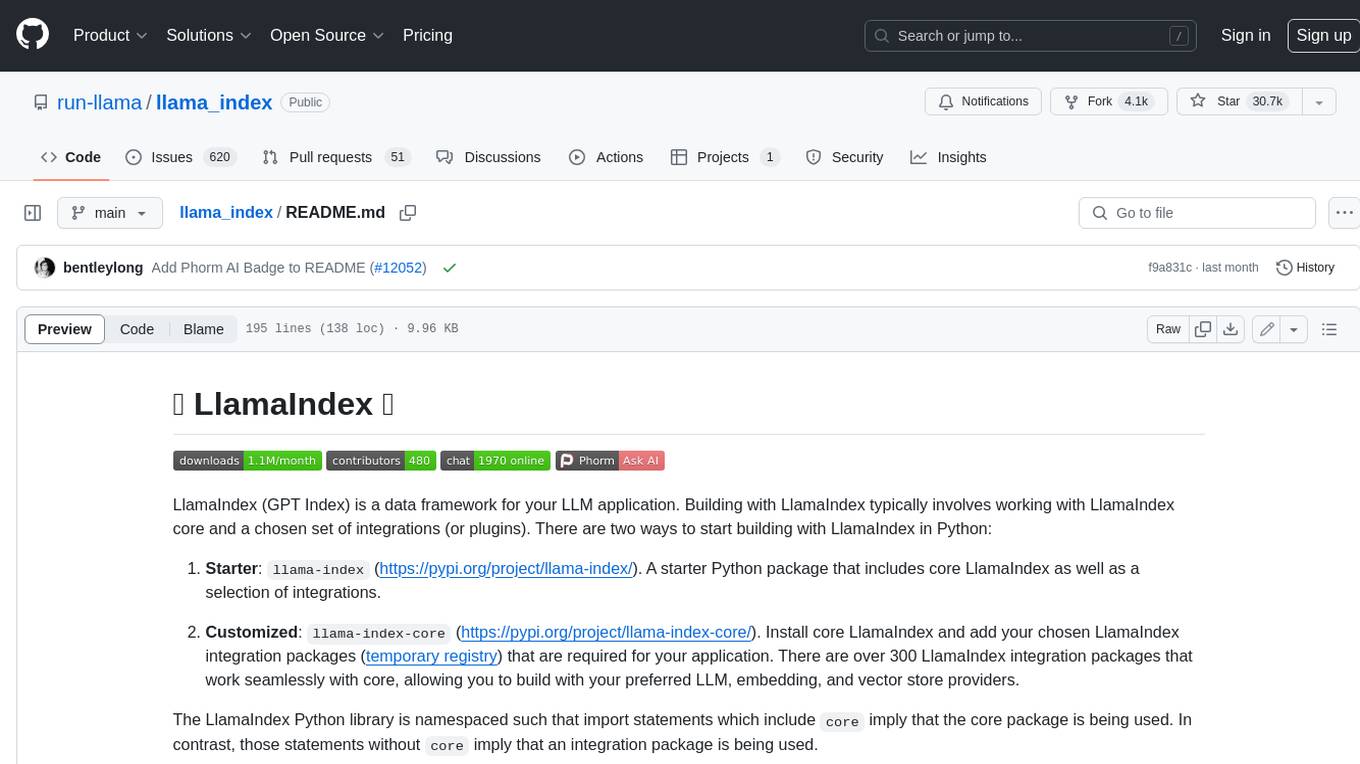1360x764 pixels.
Task: Click the 195 lines (138 loc) text
Action: tap(315, 329)
